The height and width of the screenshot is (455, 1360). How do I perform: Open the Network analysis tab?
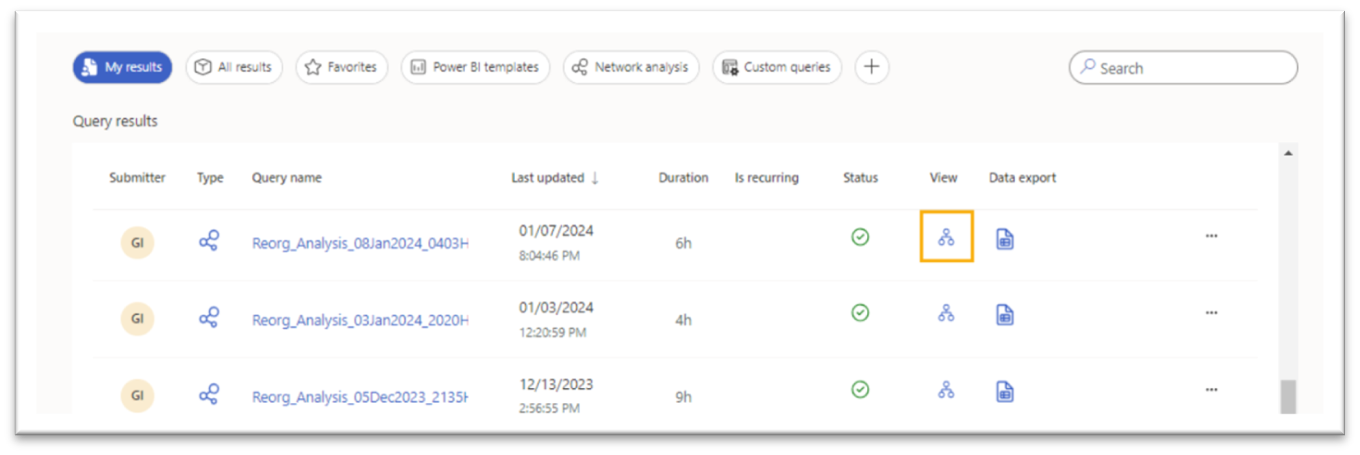(x=631, y=67)
